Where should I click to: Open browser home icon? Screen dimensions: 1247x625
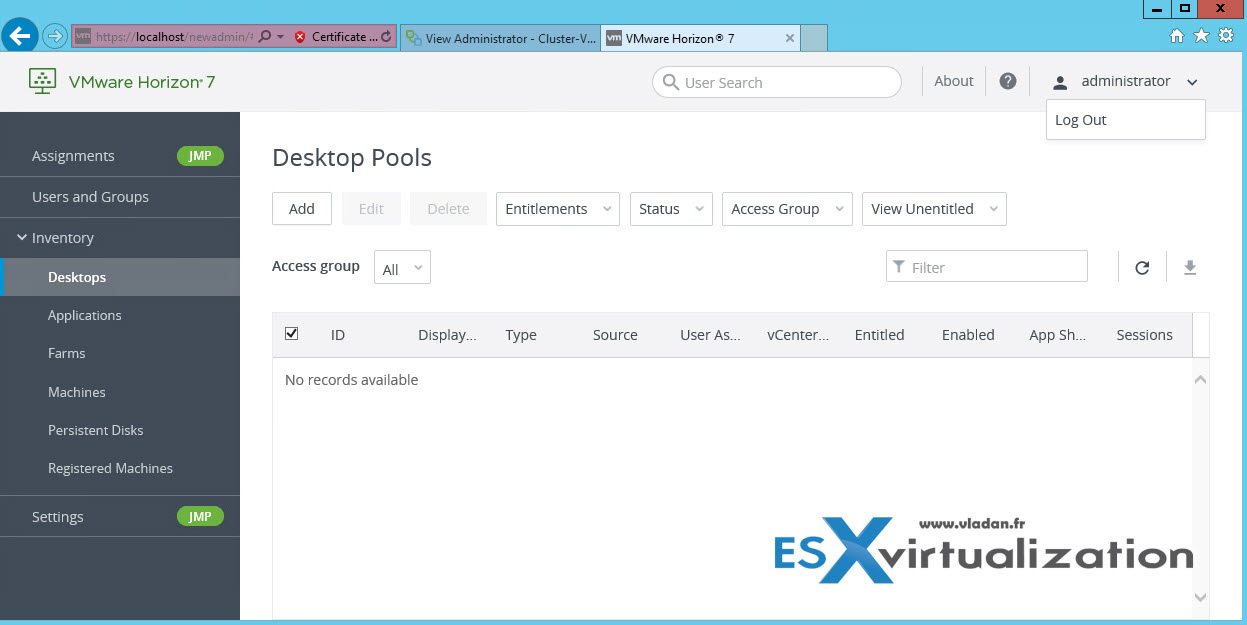point(1177,36)
